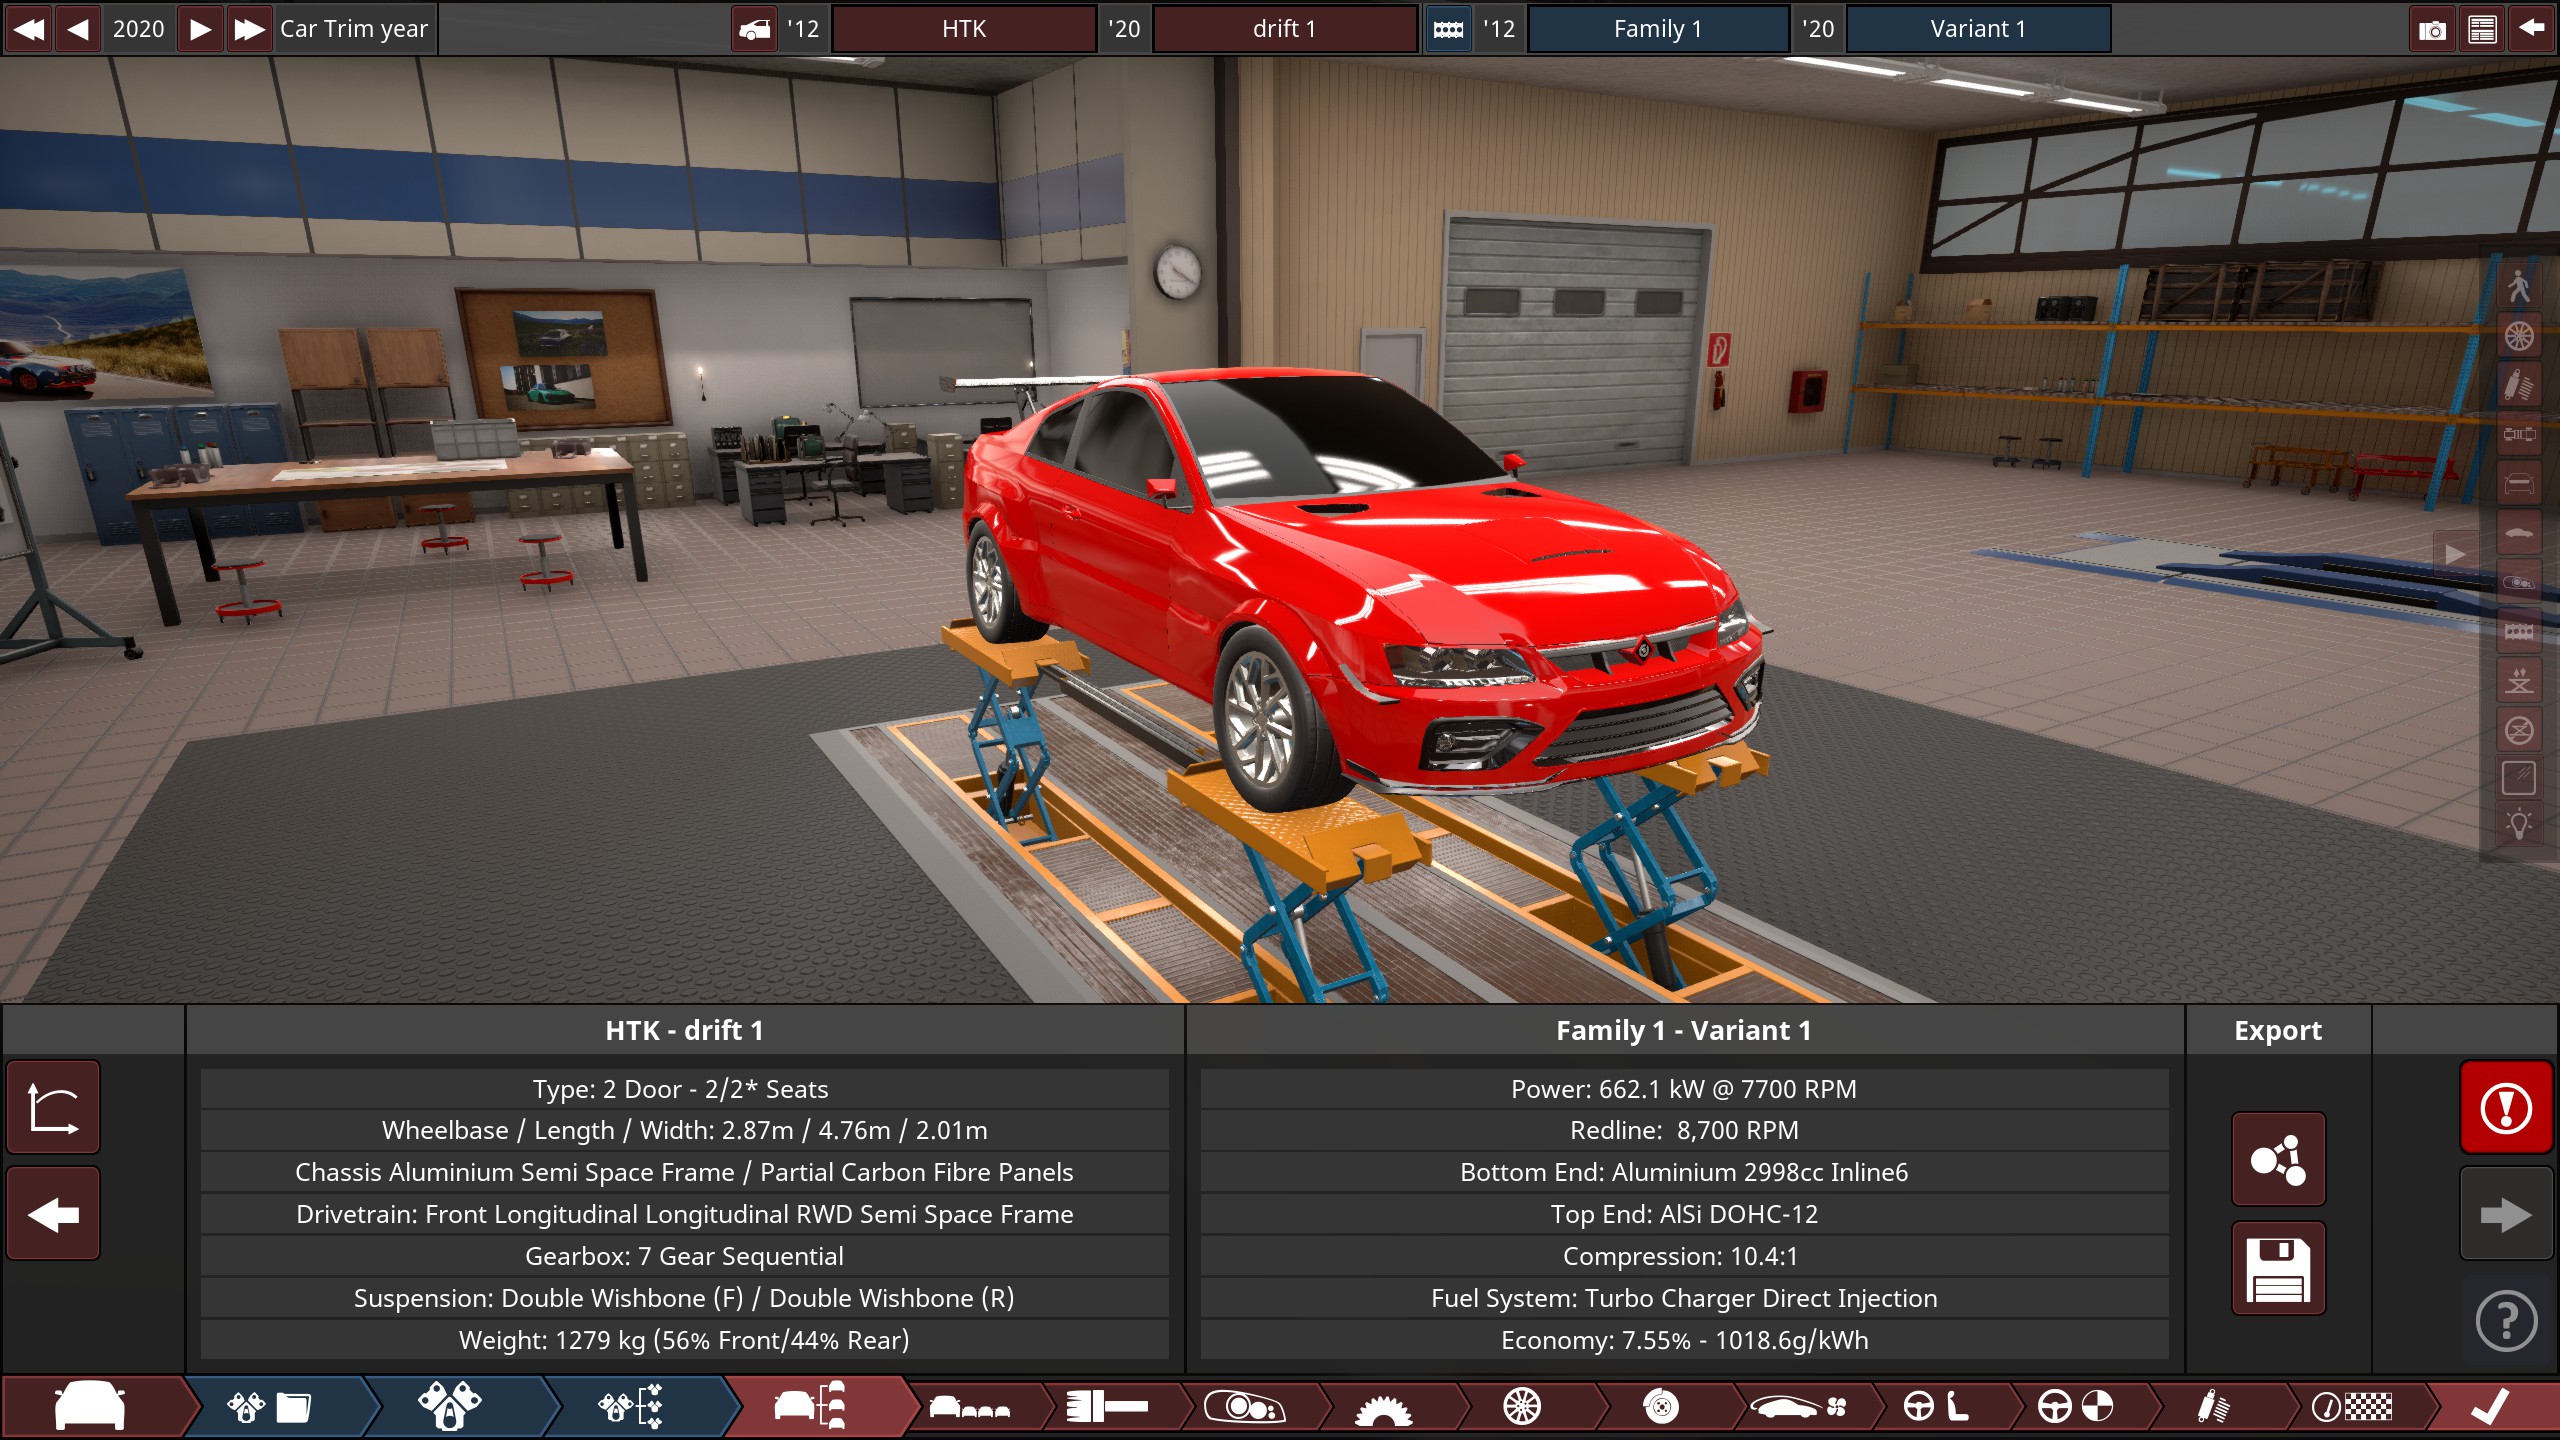Save the car with the floppy disk icon

coord(2278,1269)
